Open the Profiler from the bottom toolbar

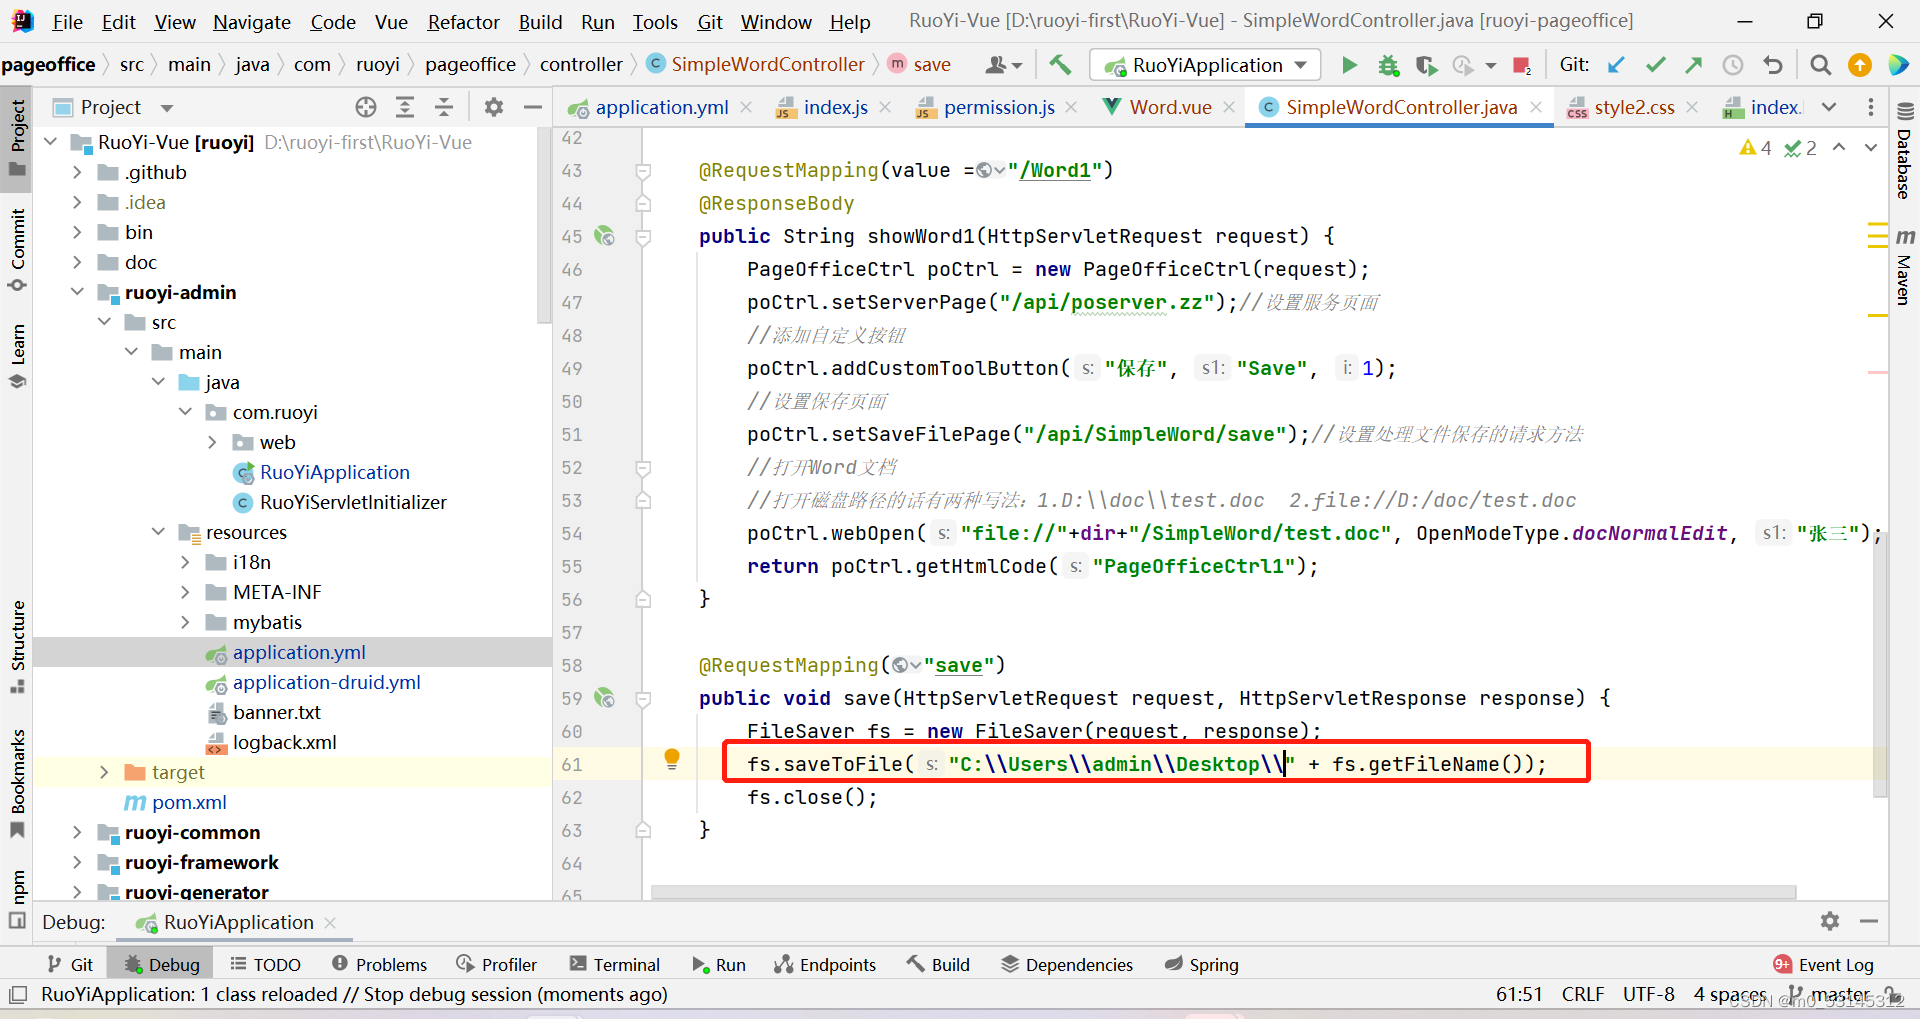497,964
